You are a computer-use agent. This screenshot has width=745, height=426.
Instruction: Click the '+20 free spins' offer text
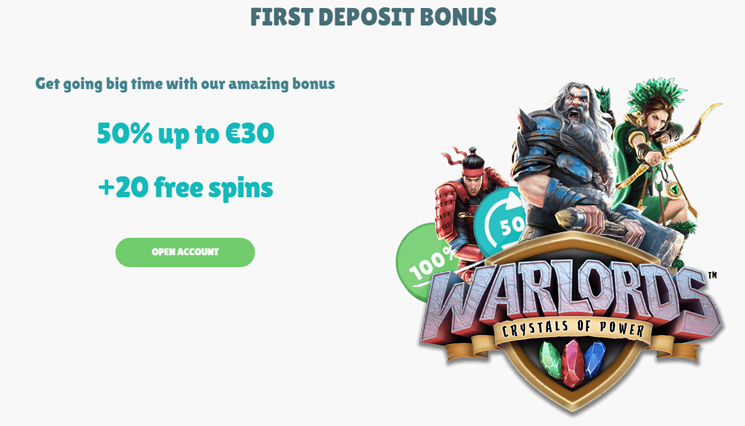pos(185,188)
